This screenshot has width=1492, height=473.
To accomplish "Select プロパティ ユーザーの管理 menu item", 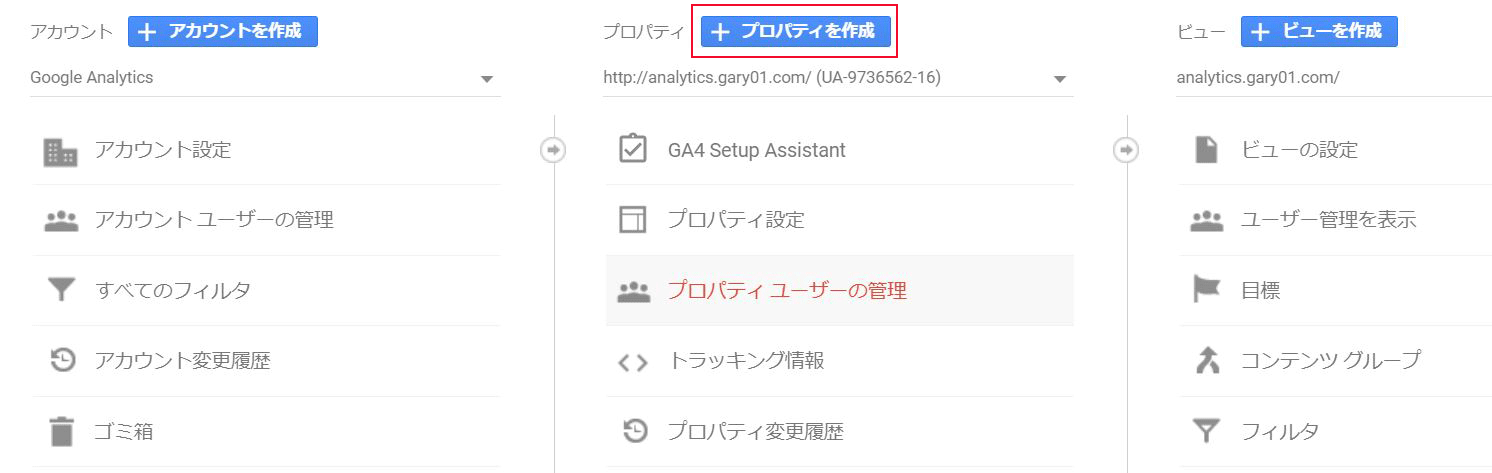I will (787, 291).
